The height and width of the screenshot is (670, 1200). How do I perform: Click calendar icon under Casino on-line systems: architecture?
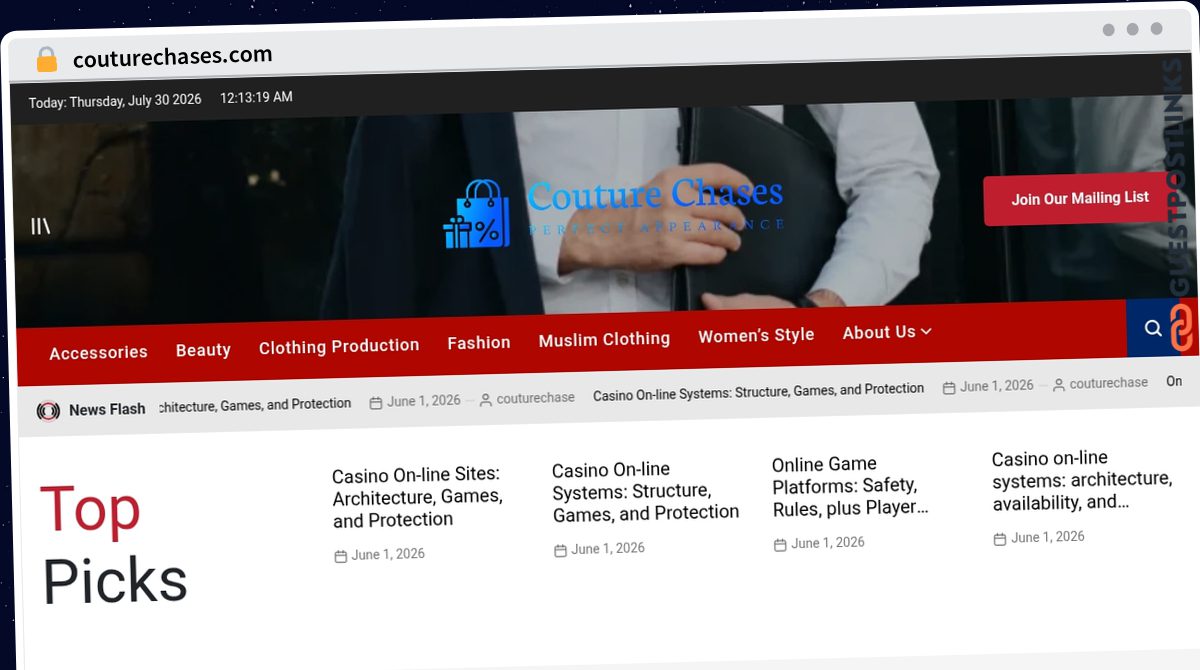pos(1000,539)
